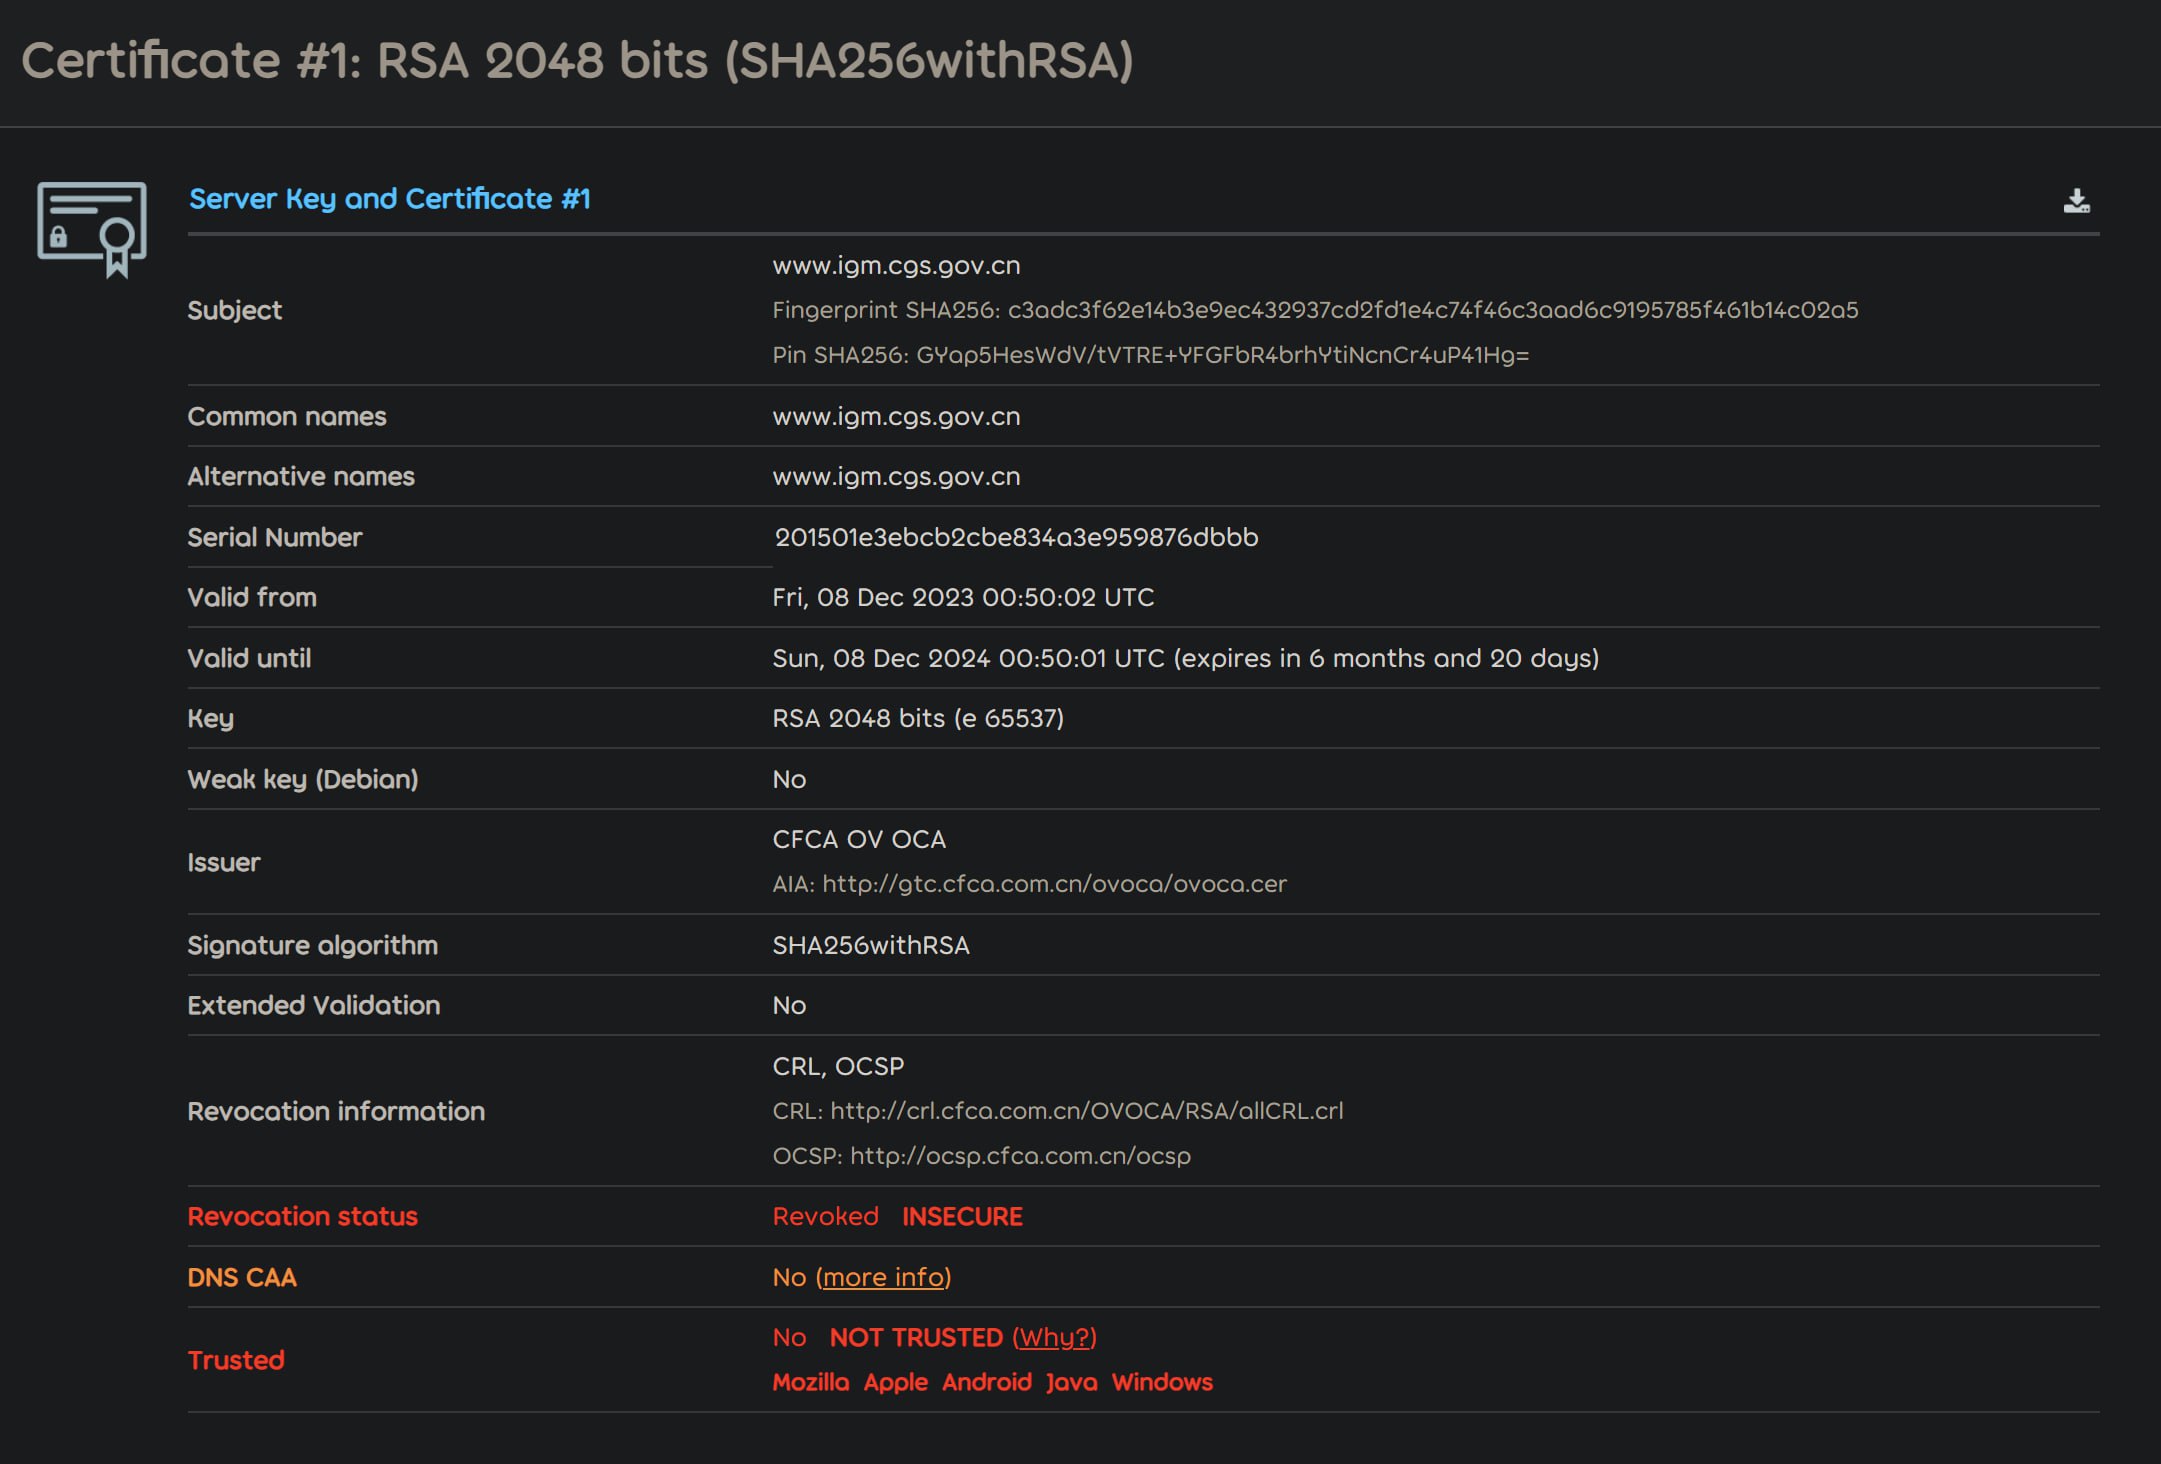
Task: Click the OCSP responder URL
Action: coord(1020,1156)
